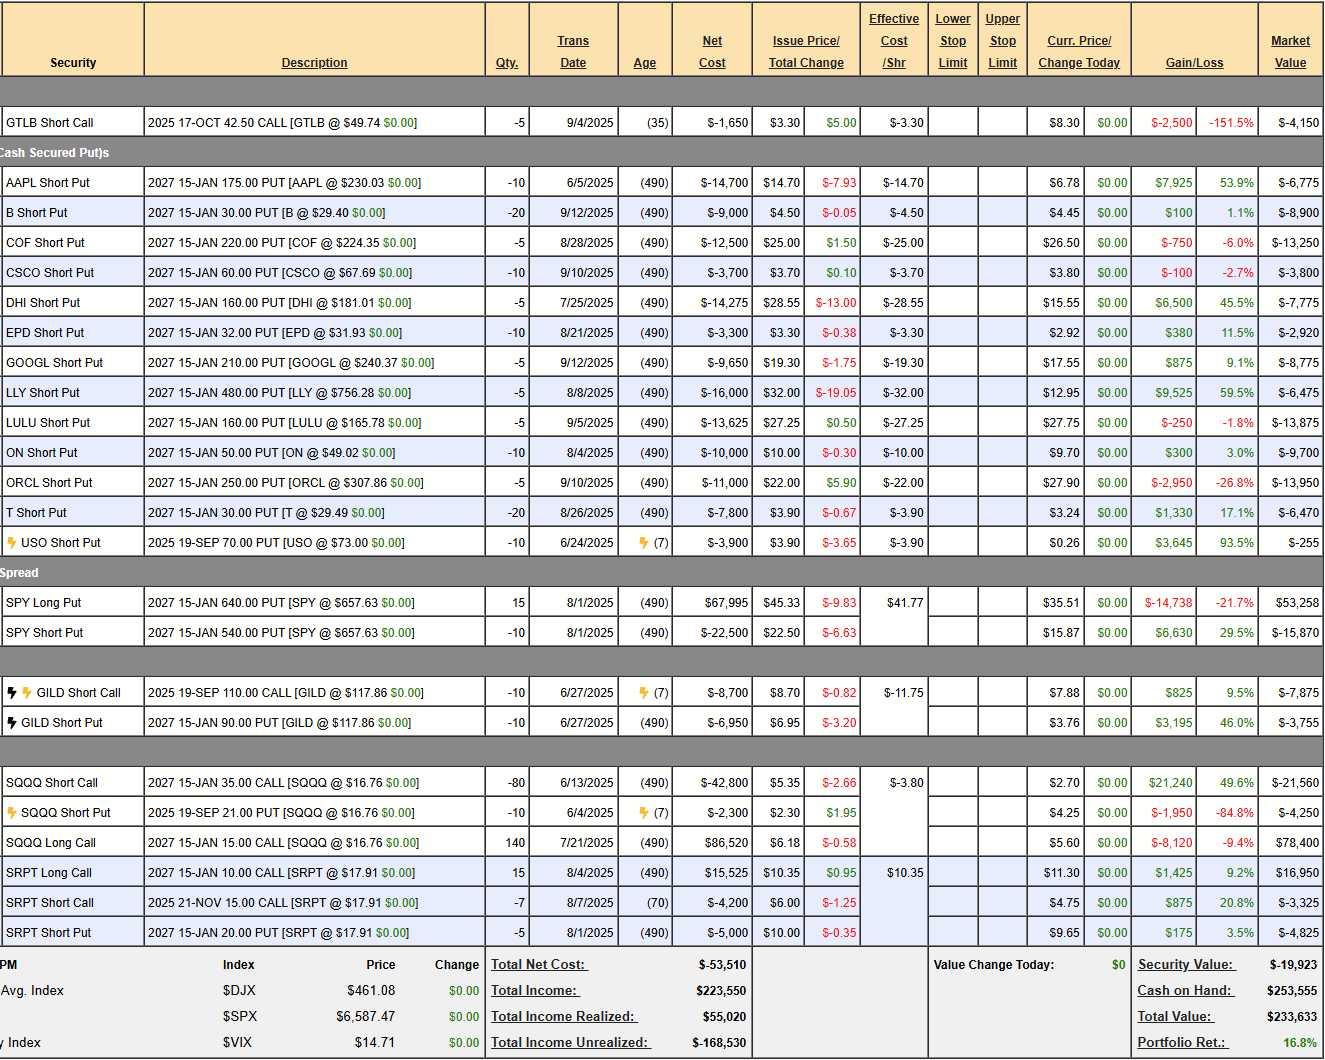The width and height of the screenshot is (1325, 1060).
Task: Open the Total Income Realized link
Action: [564, 1017]
